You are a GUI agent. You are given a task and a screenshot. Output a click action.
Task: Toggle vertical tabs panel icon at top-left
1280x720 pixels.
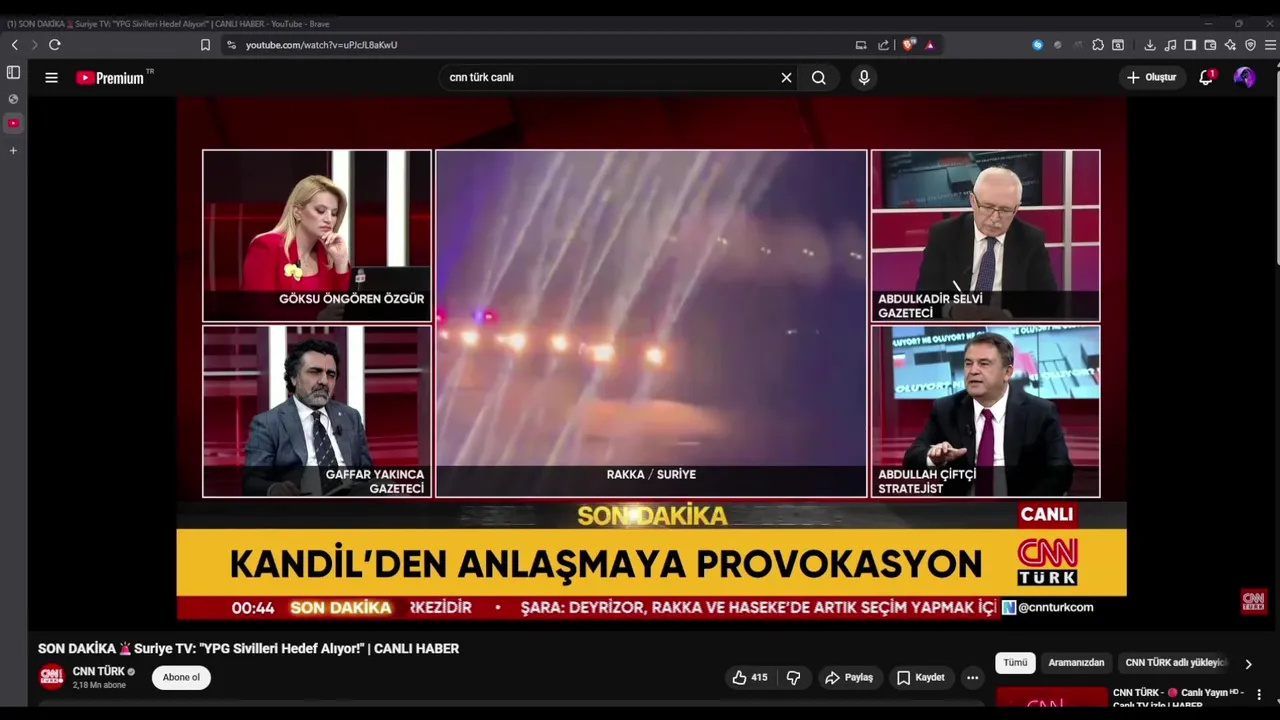point(13,73)
